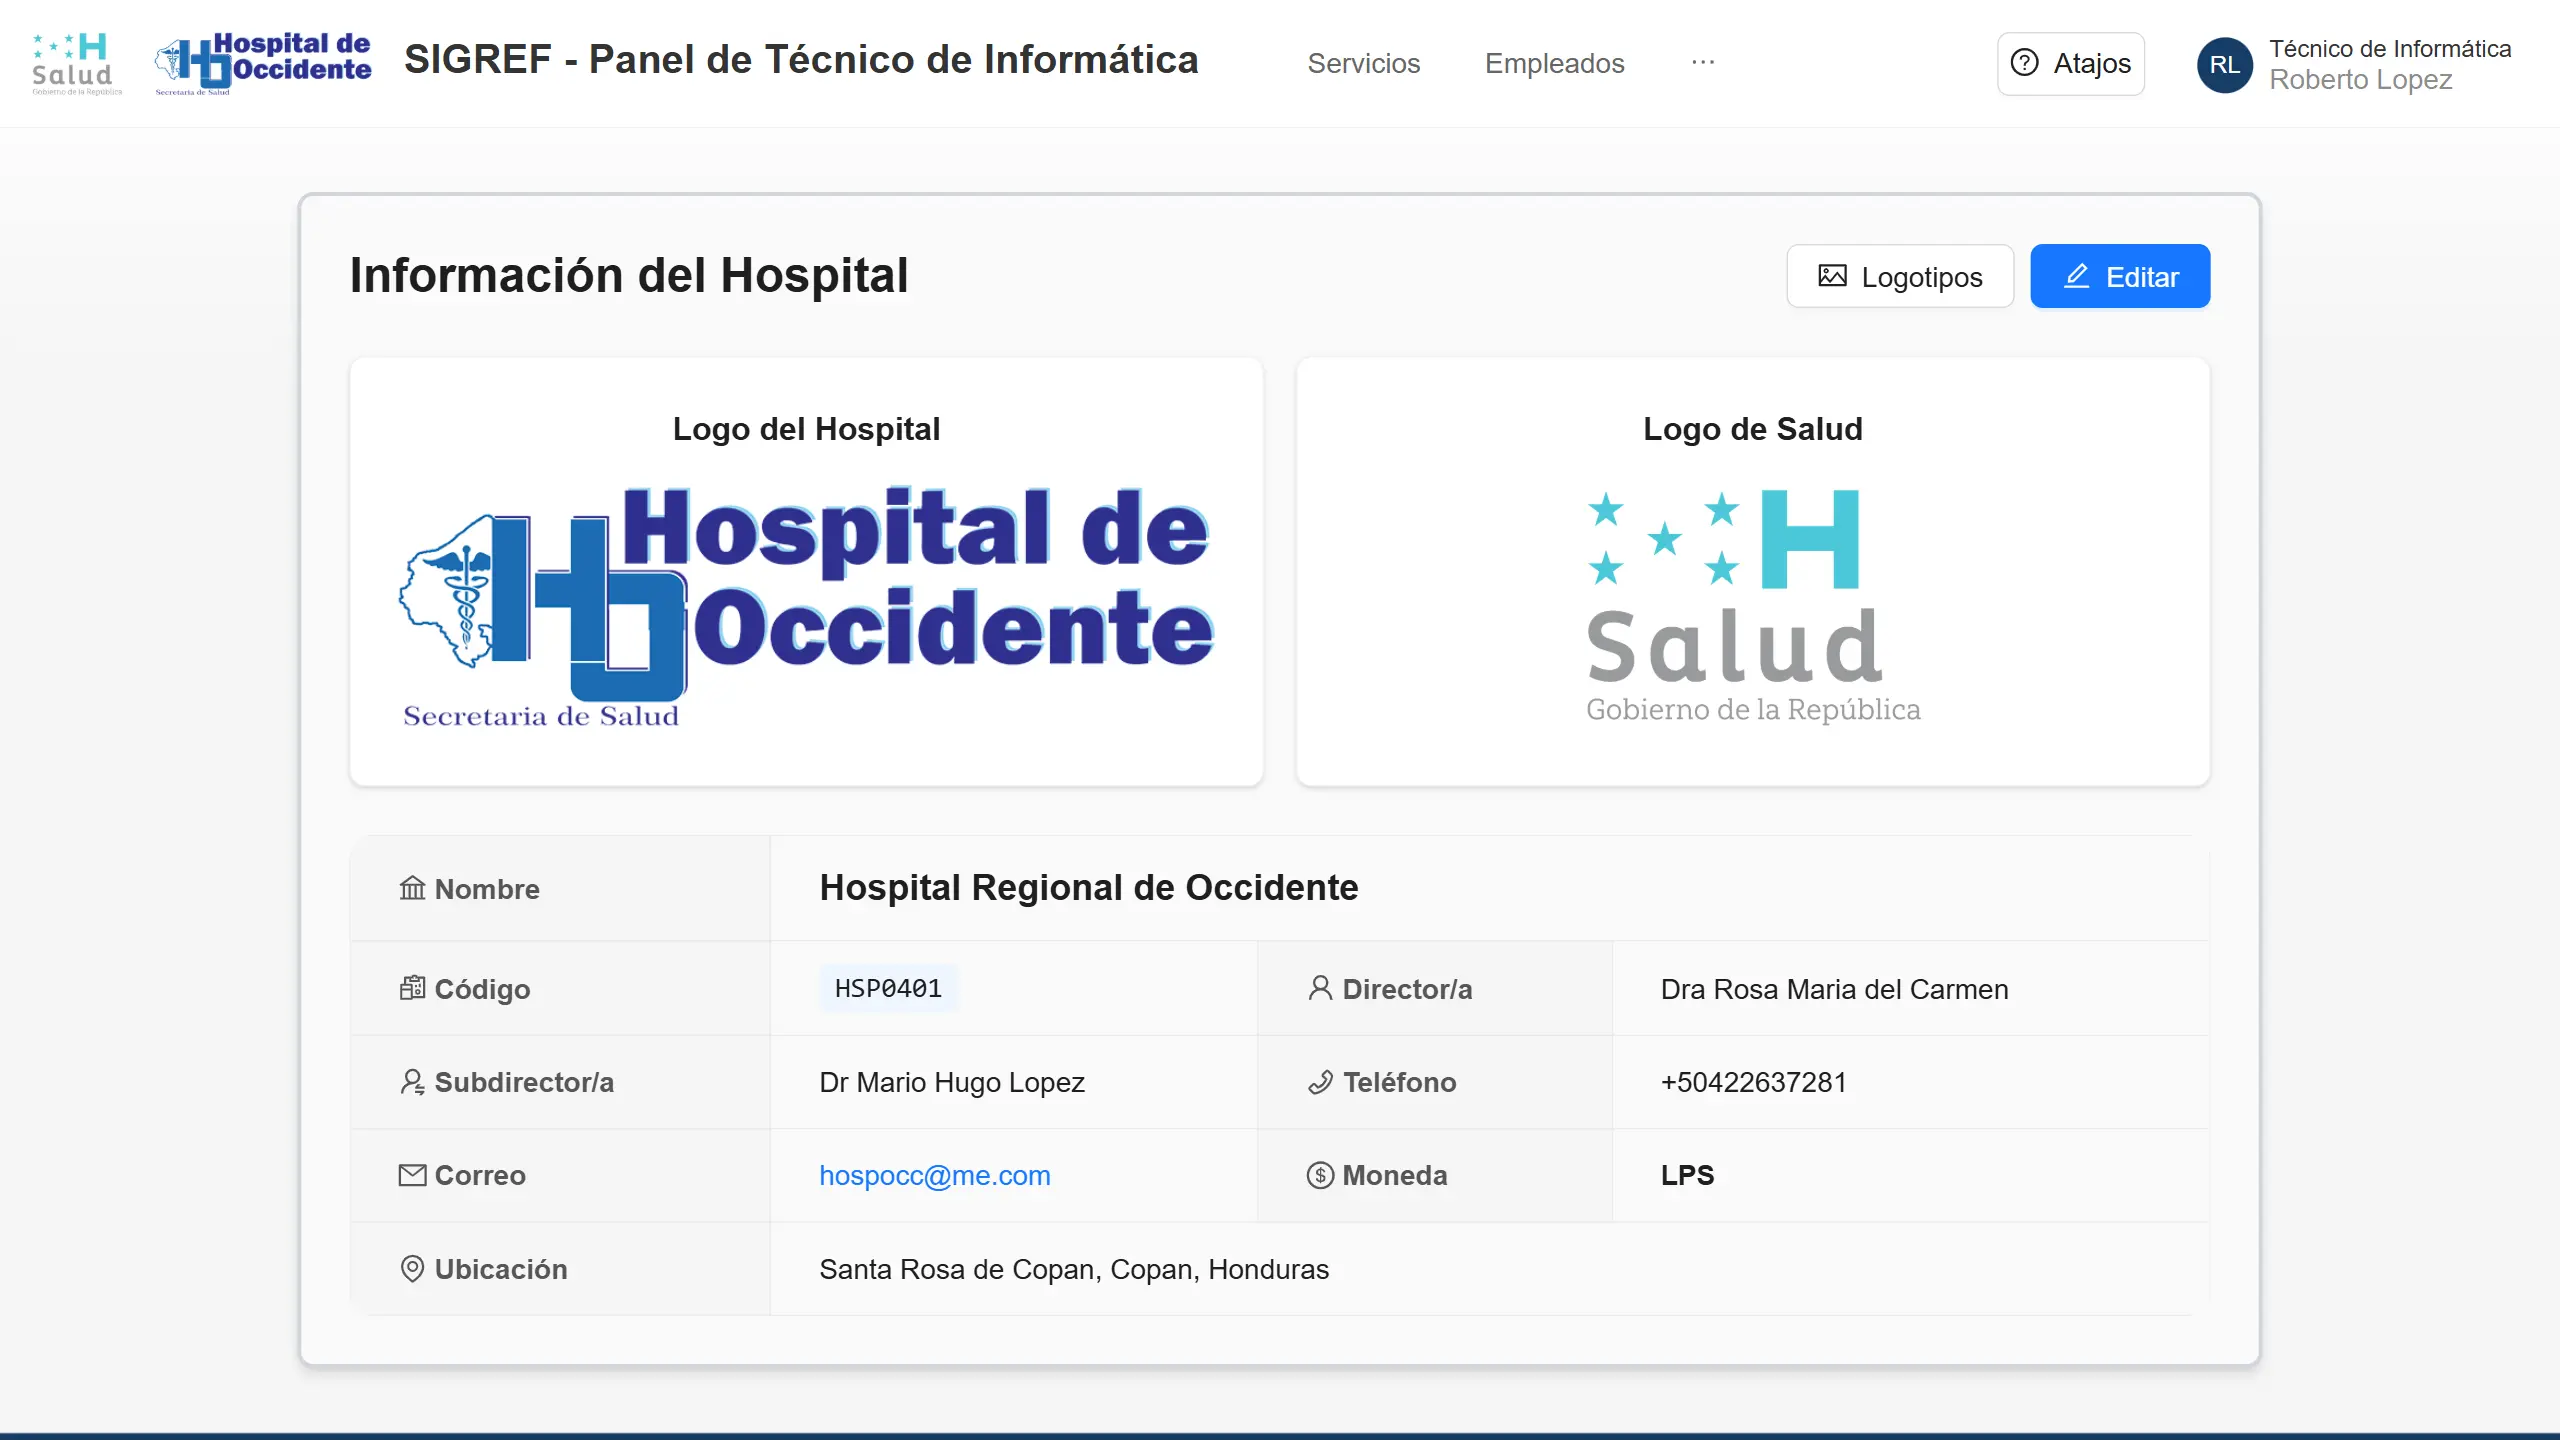2560x1440 pixels.
Task: Open the hospocc@me.com email link
Action: pos(934,1175)
